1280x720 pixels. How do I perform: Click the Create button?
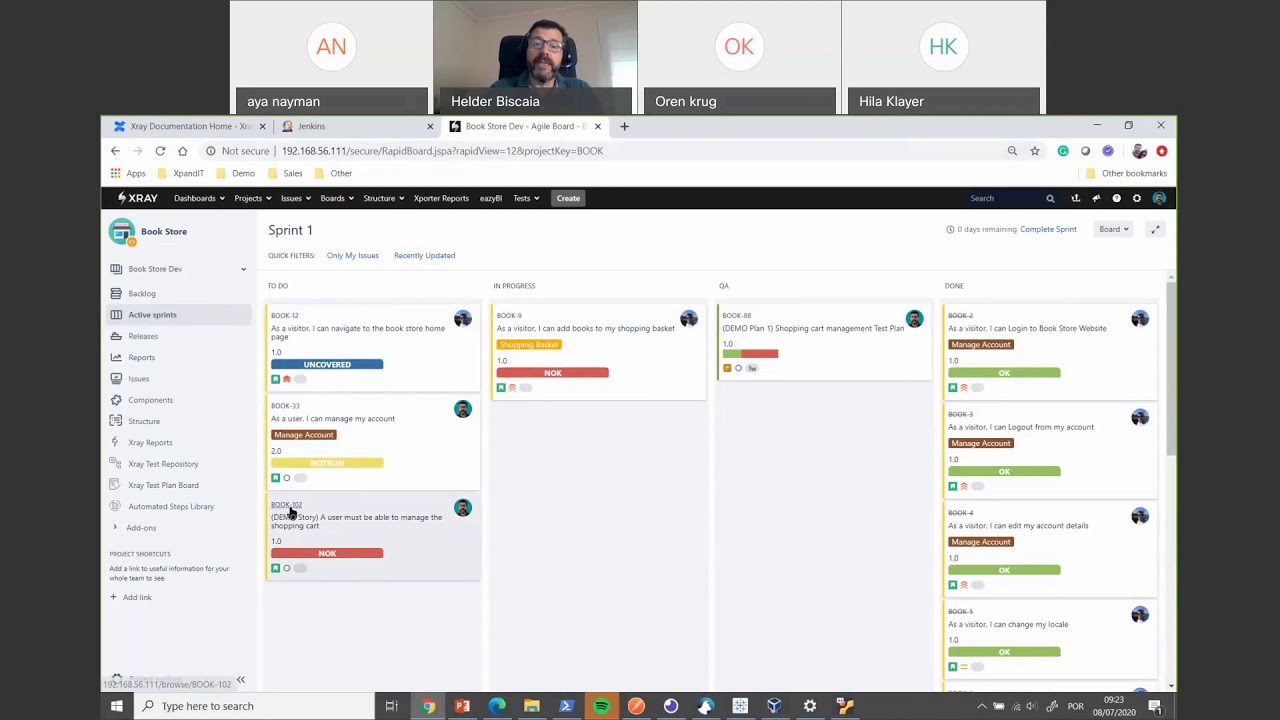568,198
